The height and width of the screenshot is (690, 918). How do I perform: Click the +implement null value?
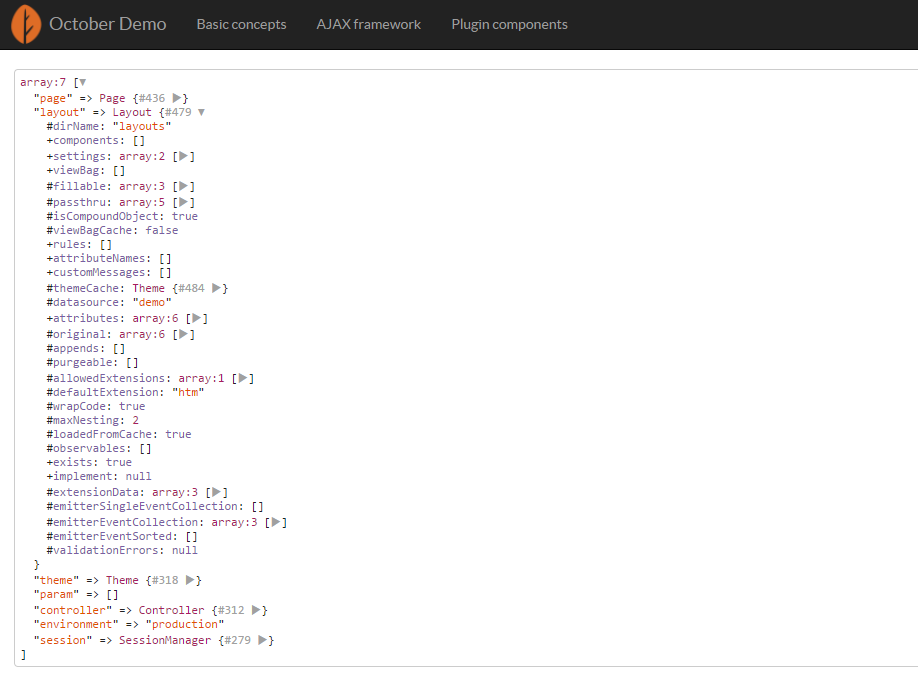138,476
